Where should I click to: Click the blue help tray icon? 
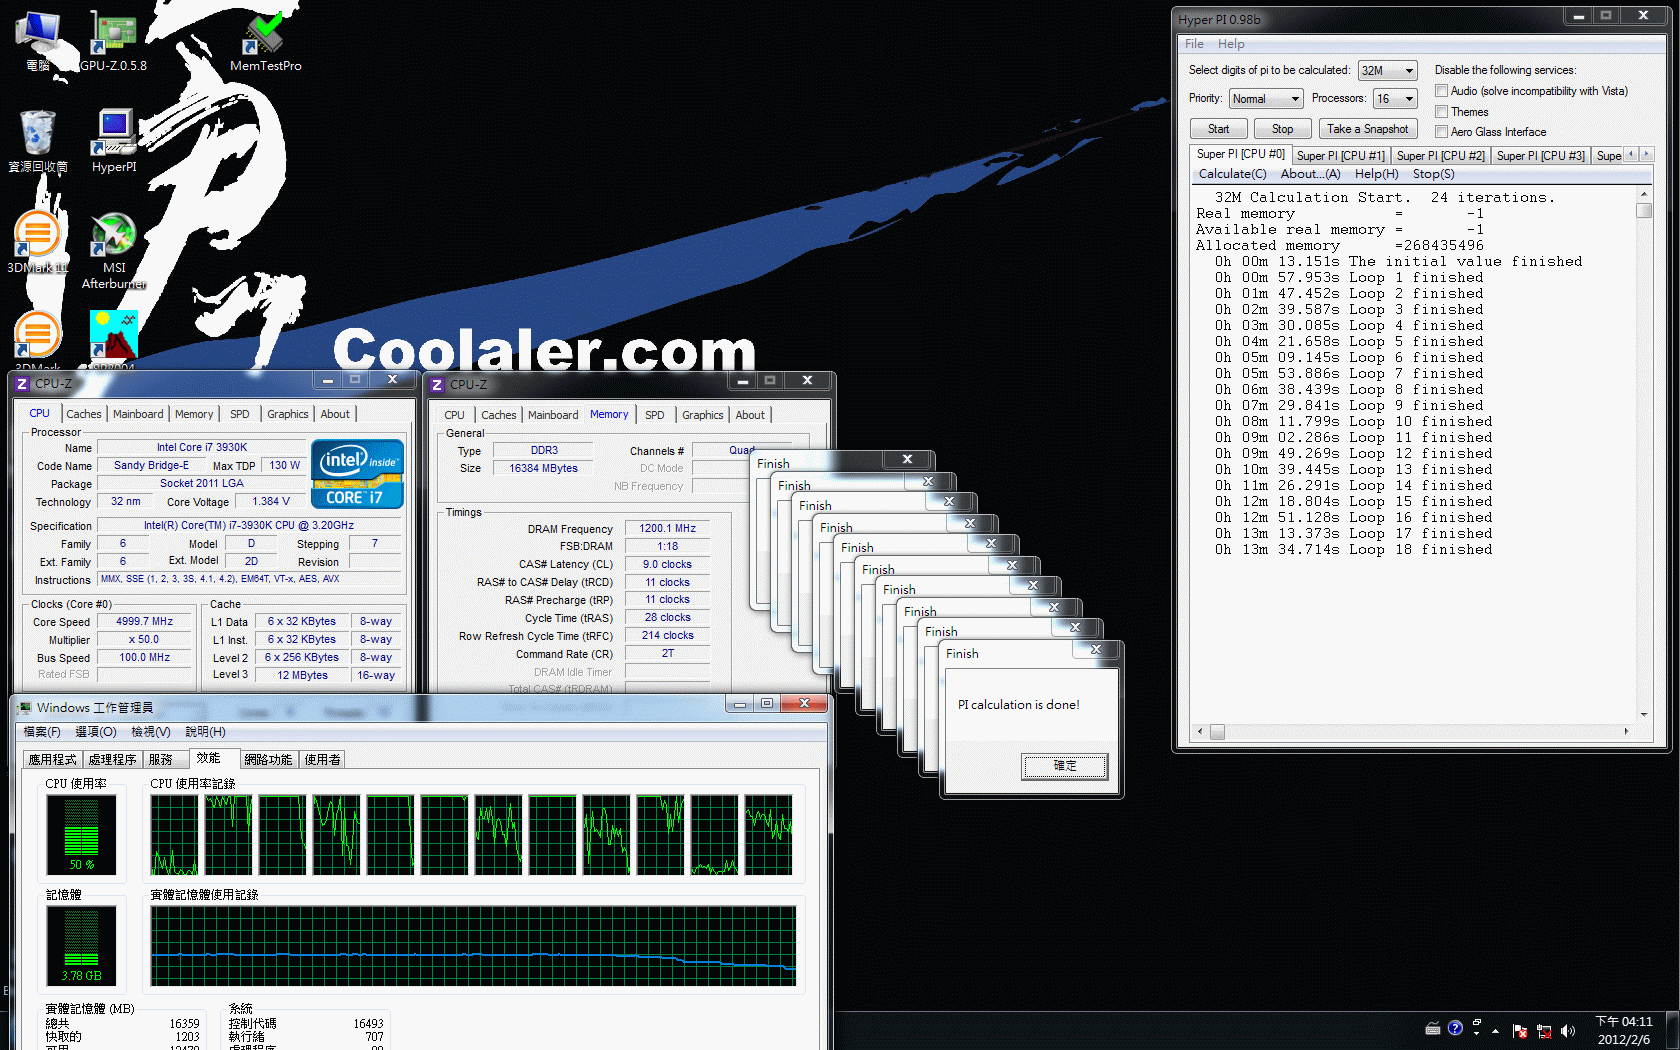pos(1455,1028)
